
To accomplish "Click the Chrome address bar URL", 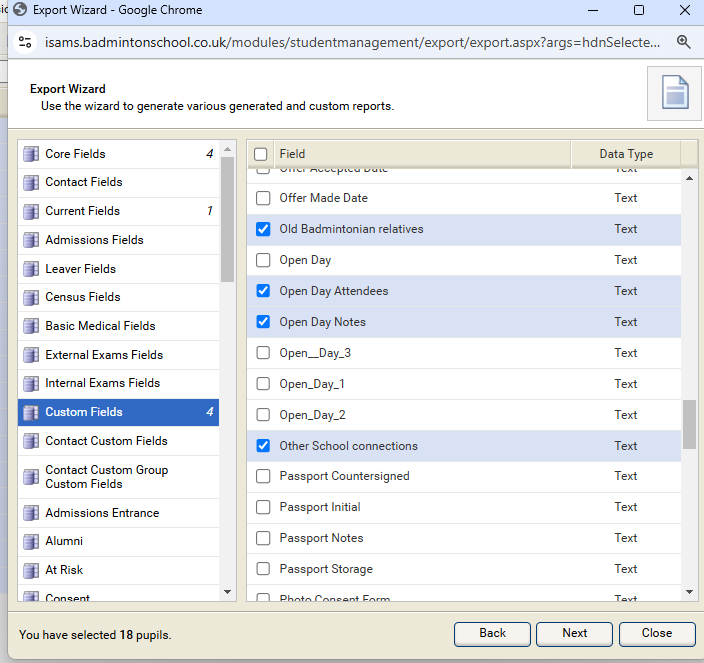I will tap(352, 42).
